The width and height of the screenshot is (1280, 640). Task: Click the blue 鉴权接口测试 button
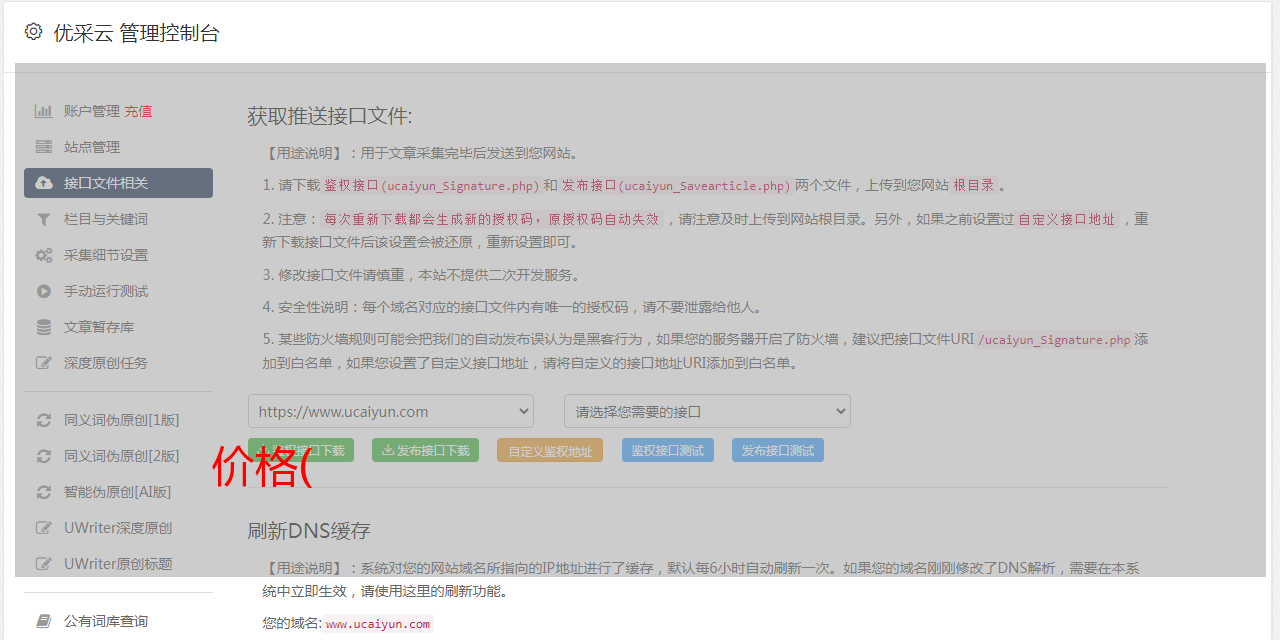point(667,450)
